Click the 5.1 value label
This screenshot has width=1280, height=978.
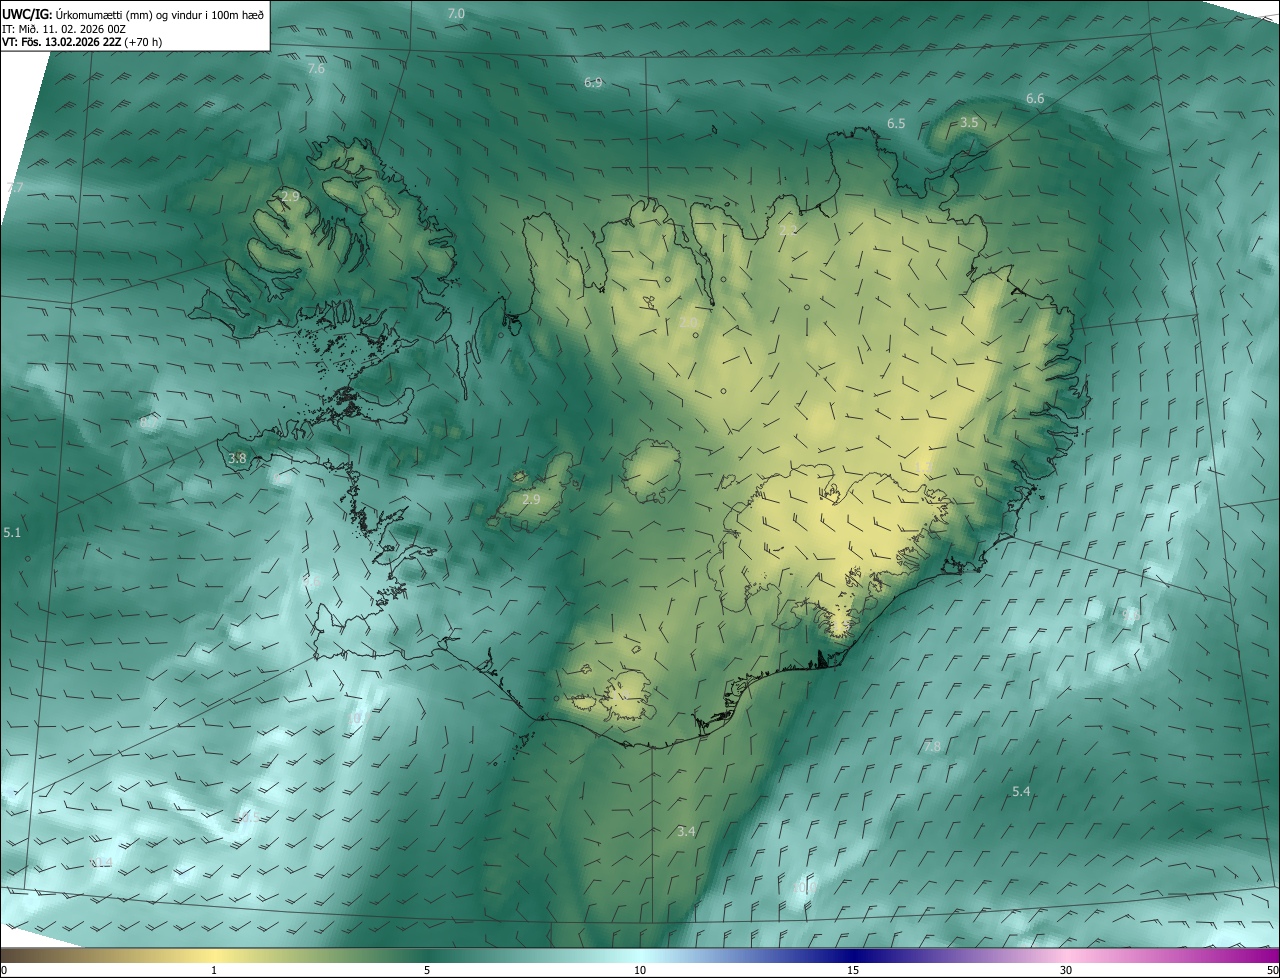[x=12, y=533]
